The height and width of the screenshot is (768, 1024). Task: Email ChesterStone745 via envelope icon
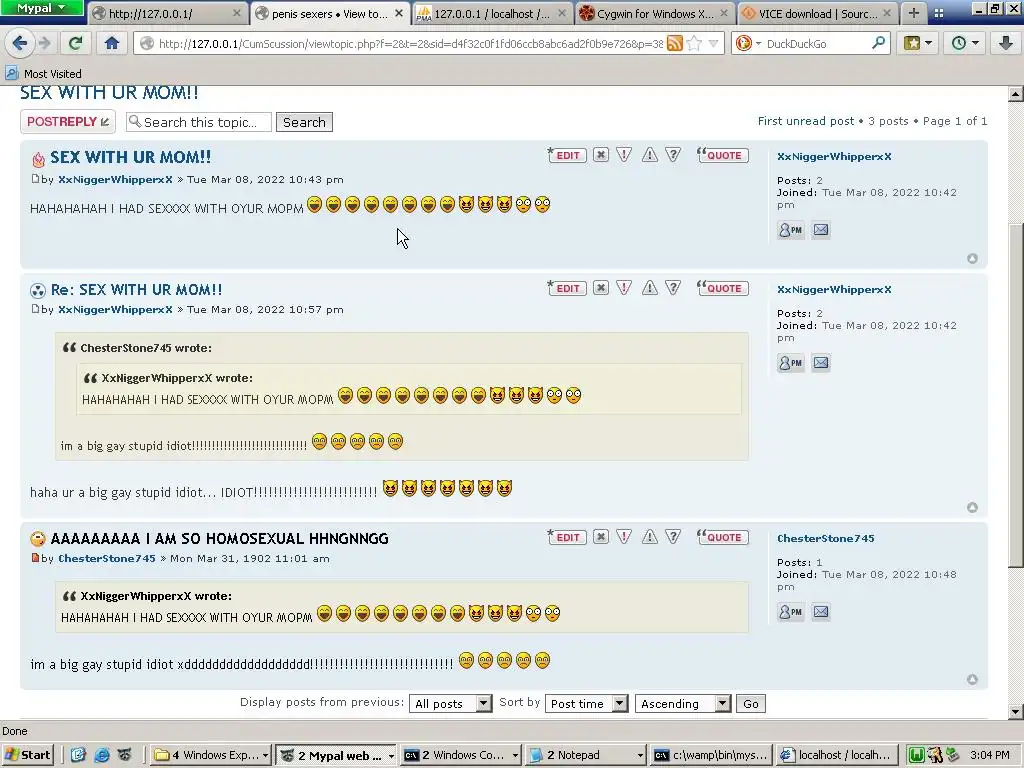click(821, 612)
